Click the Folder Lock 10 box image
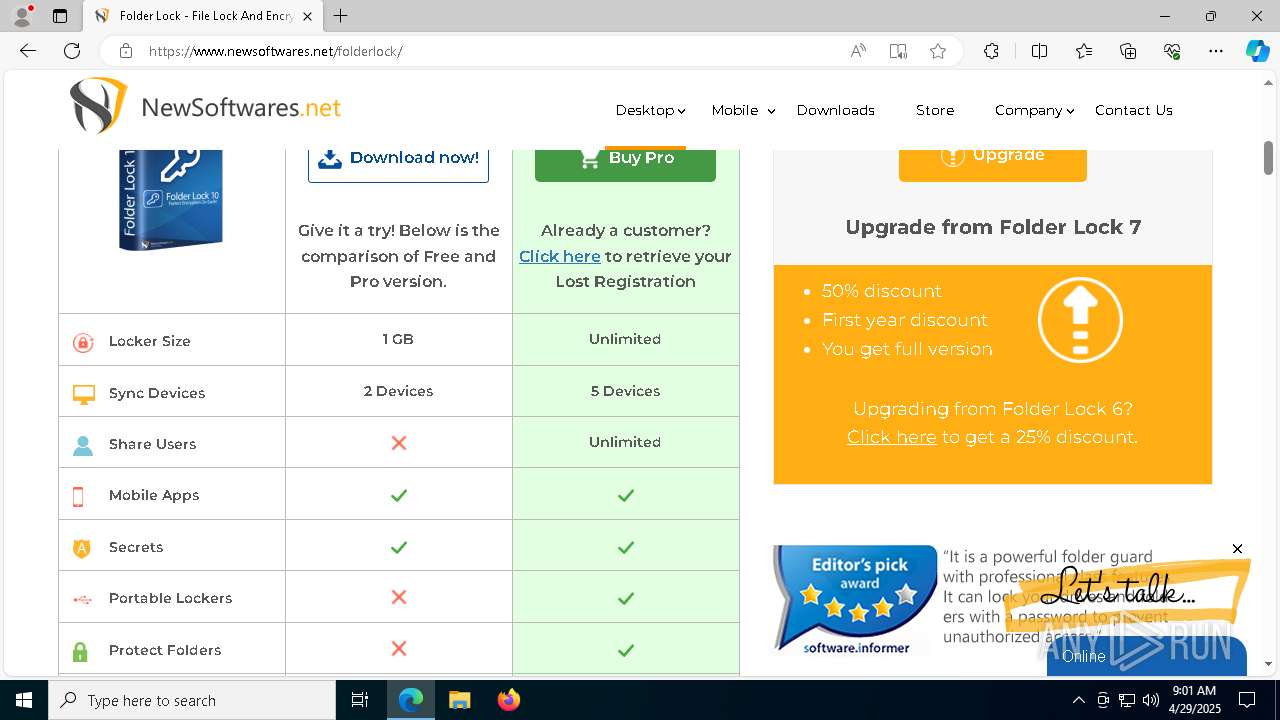 coord(171,199)
